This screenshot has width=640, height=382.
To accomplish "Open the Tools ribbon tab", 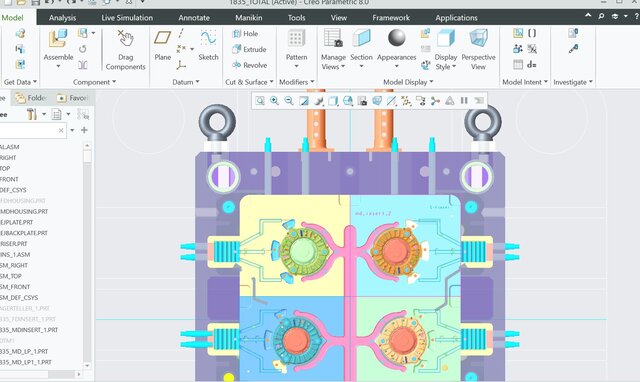I will pos(296,18).
